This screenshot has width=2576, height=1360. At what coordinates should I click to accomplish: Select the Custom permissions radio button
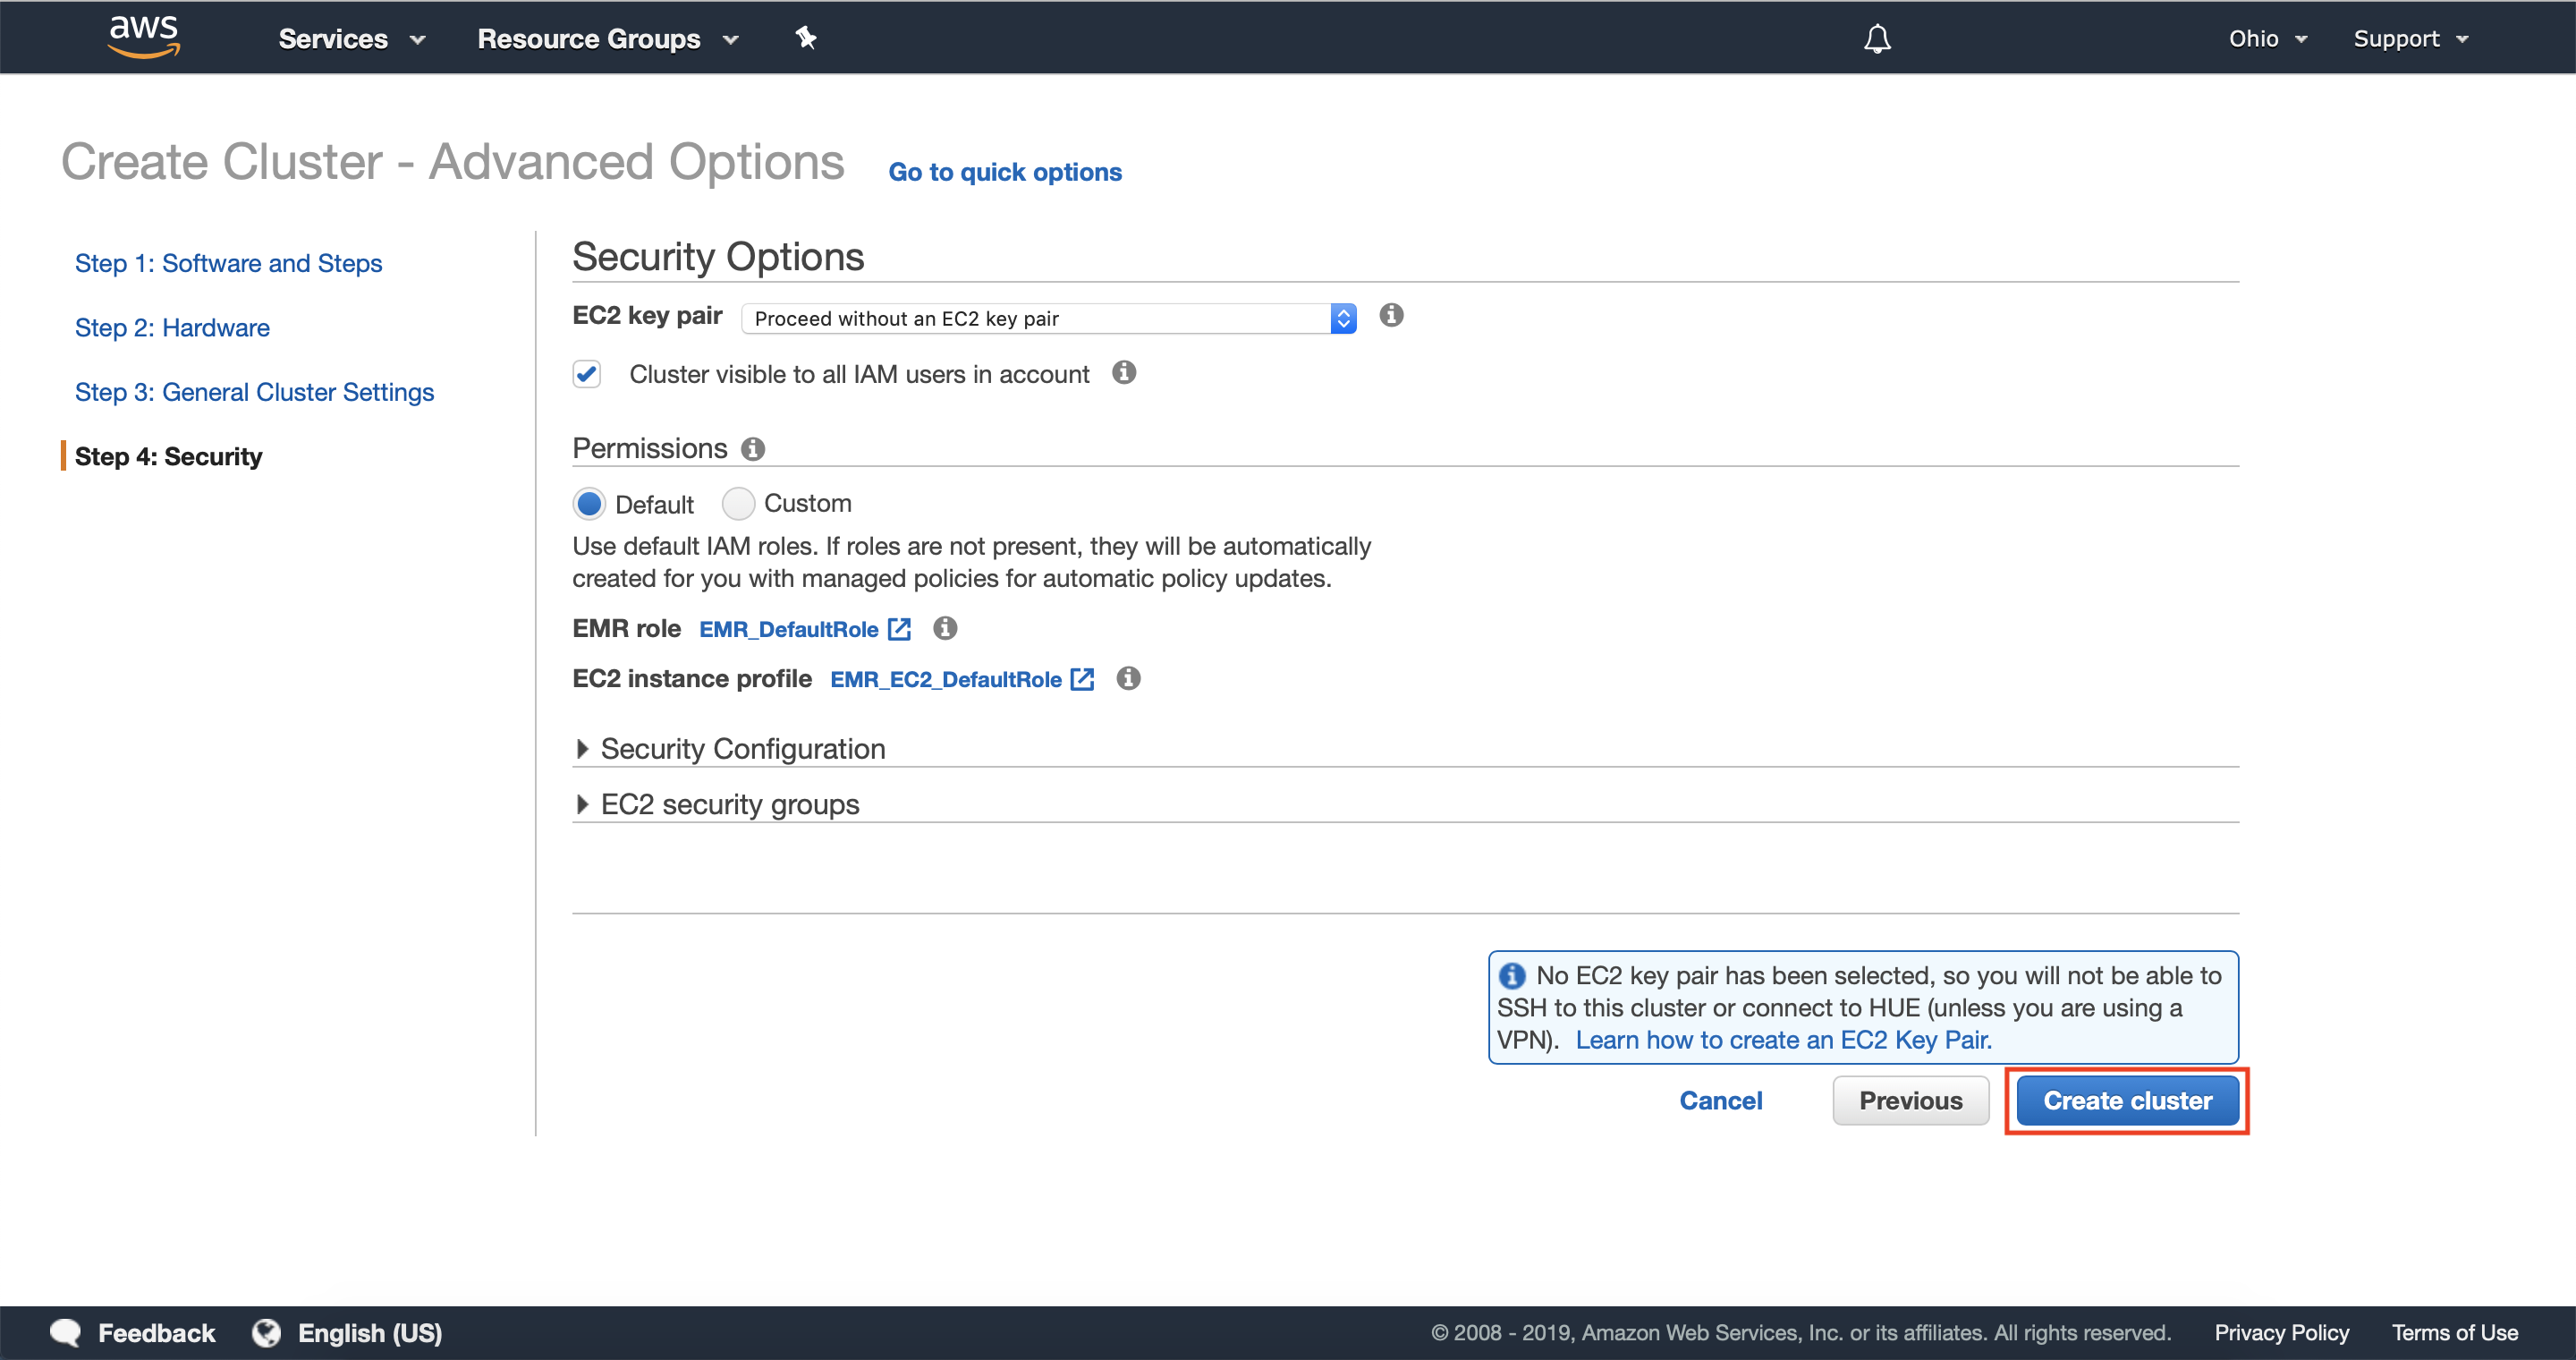tap(738, 504)
